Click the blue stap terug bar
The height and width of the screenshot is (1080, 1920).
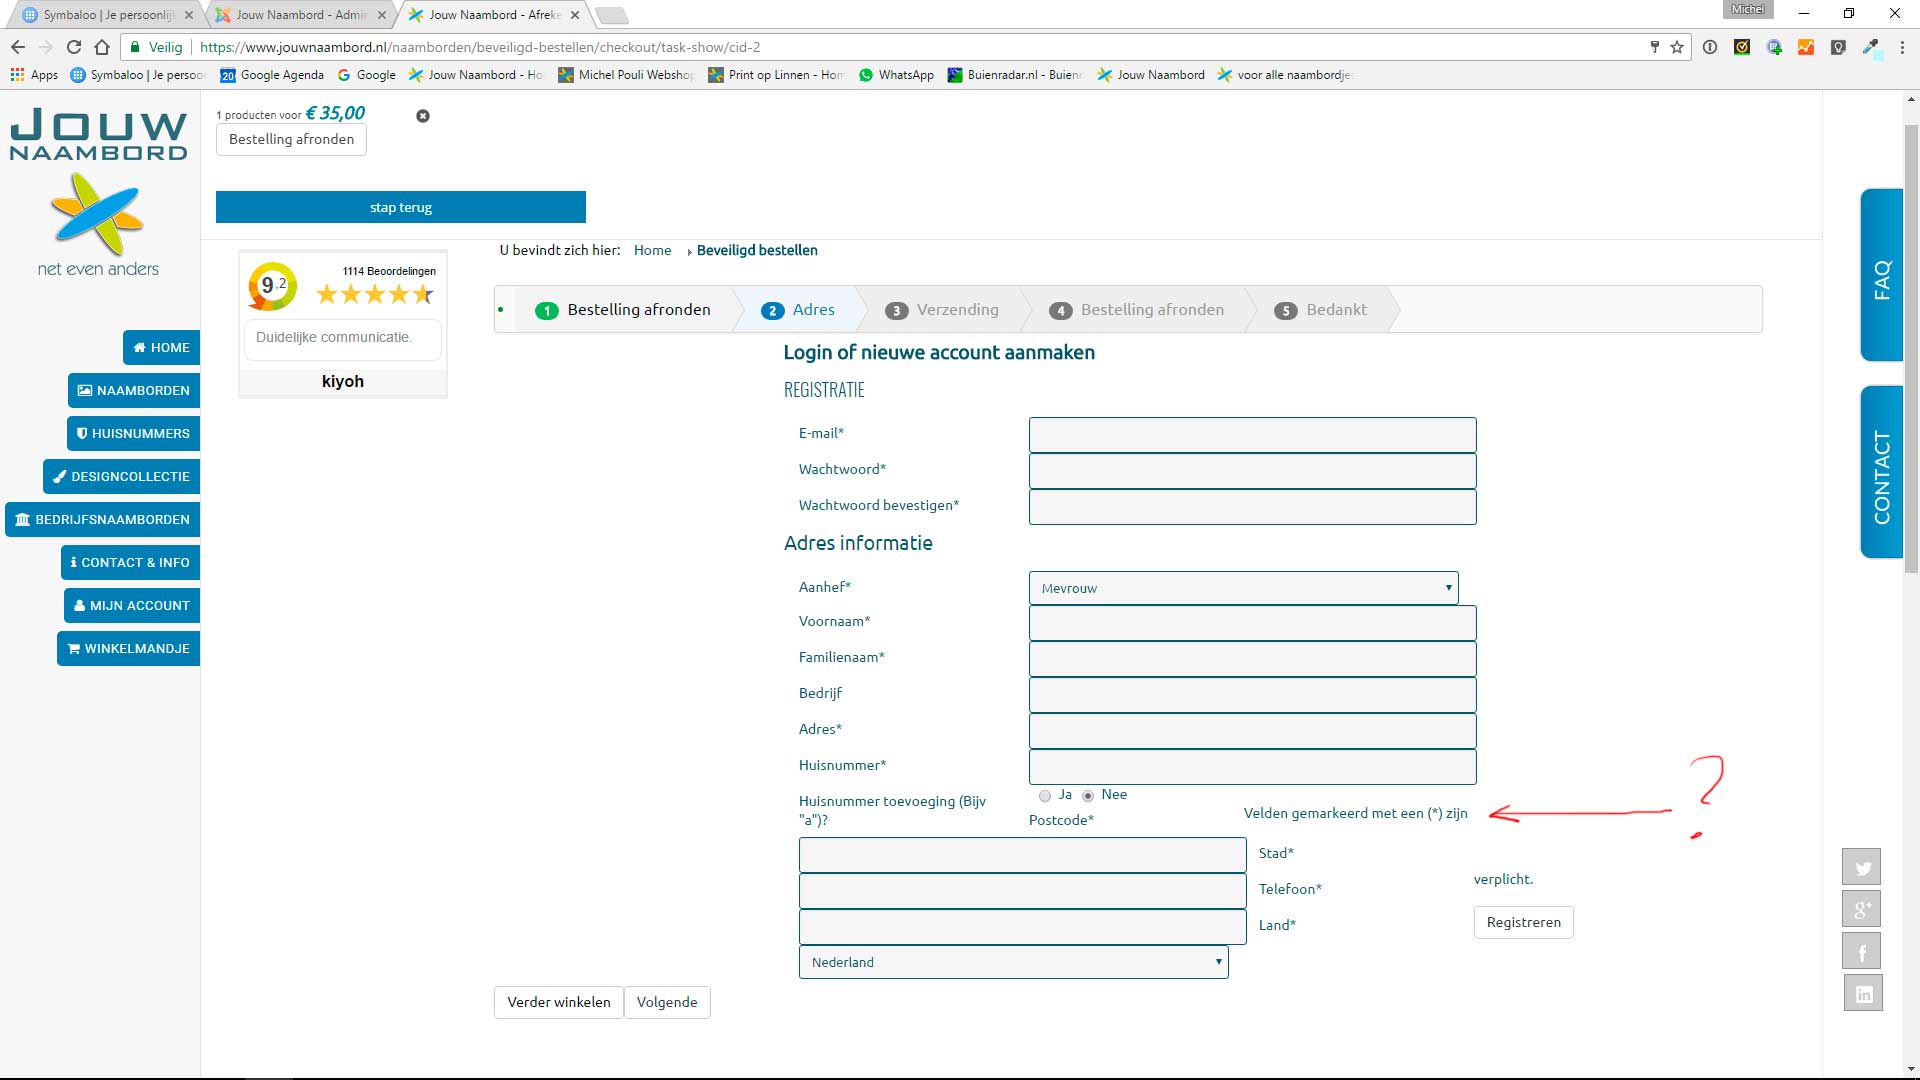coord(401,207)
